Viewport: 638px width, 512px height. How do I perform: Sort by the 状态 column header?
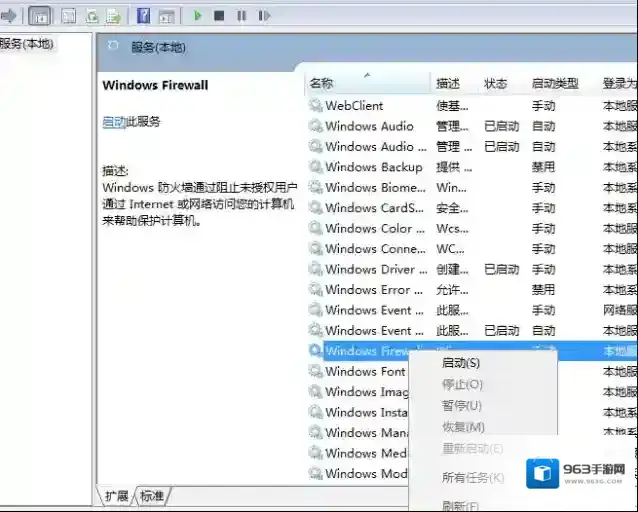coord(496,83)
